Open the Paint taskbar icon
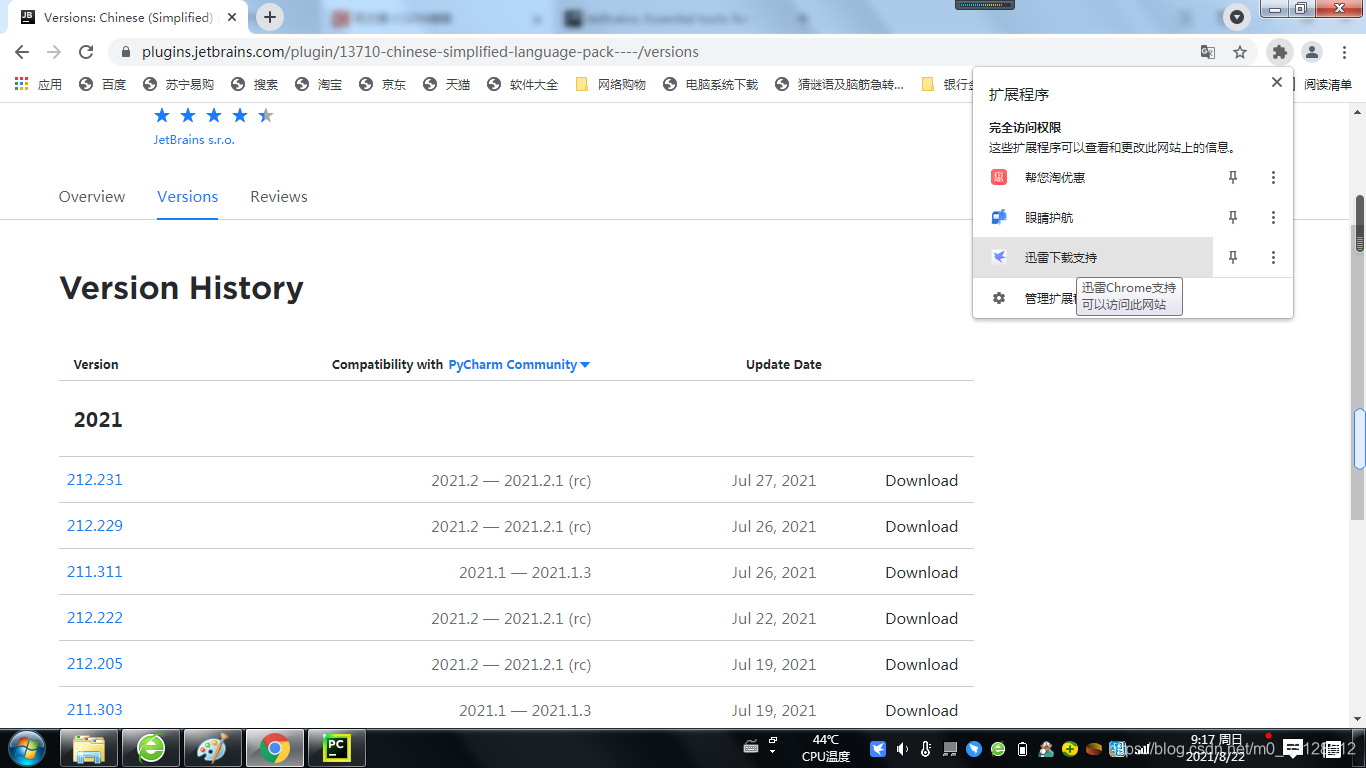Viewport: 1366px width, 768px height. tap(213, 748)
